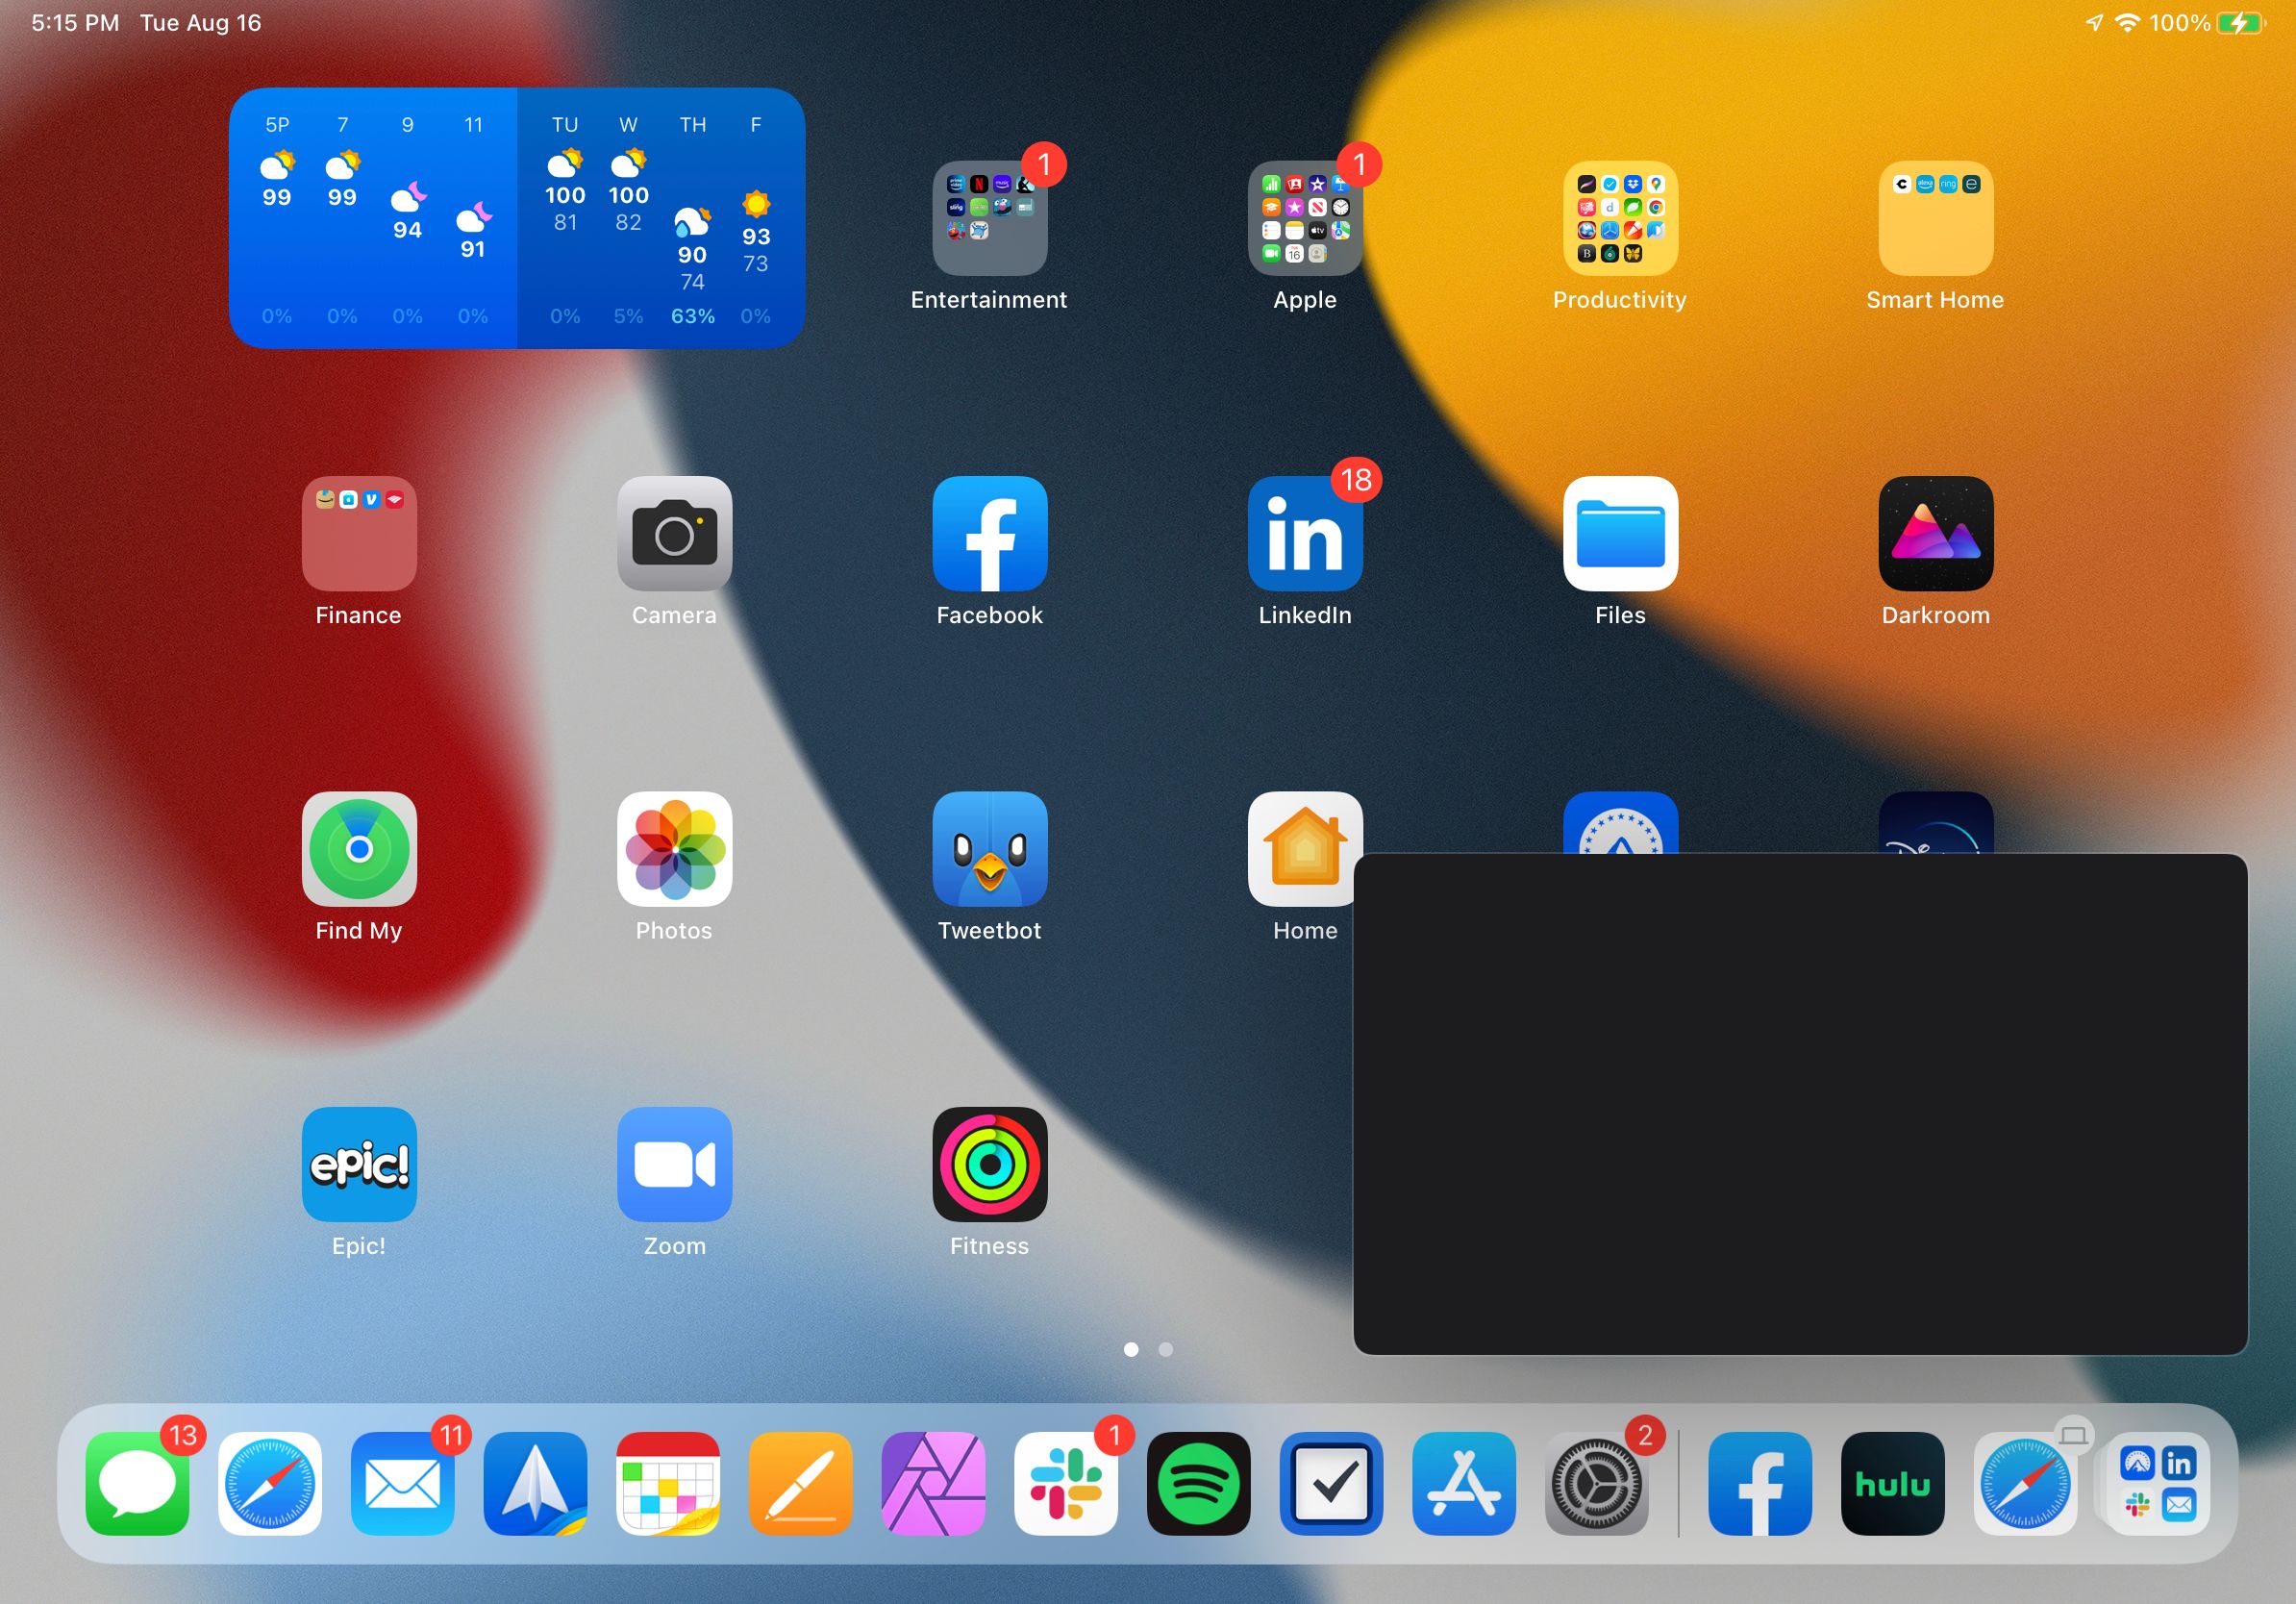Open the OmniFocus checkmark app in dock

pyautogui.click(x=1331, y=1483)
